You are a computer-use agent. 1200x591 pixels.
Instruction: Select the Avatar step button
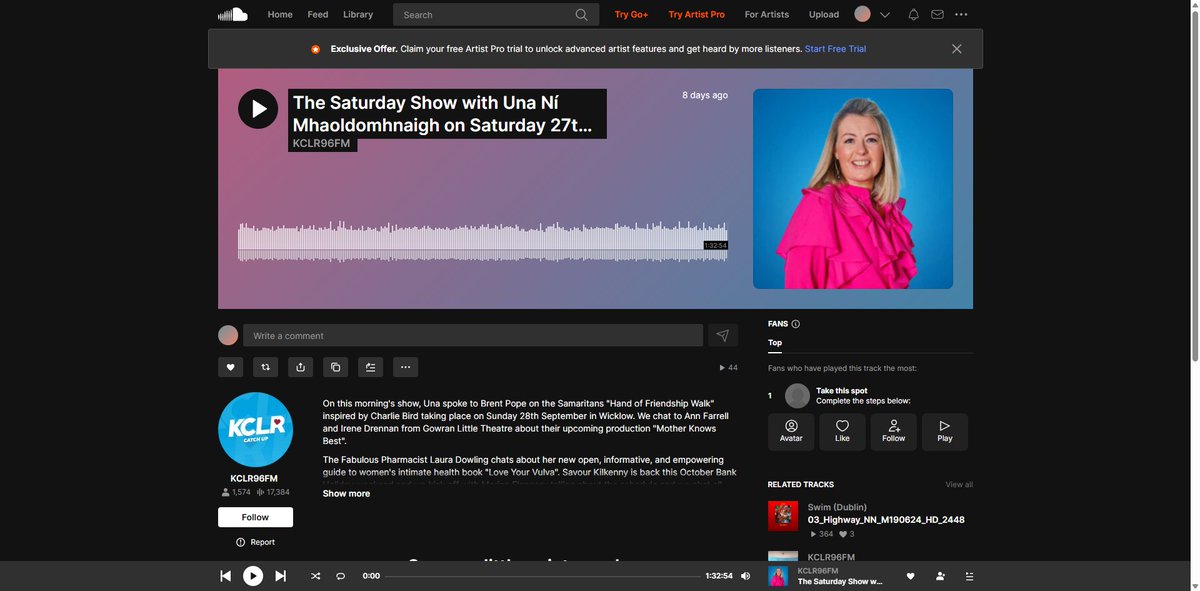[x=791, y=432]
